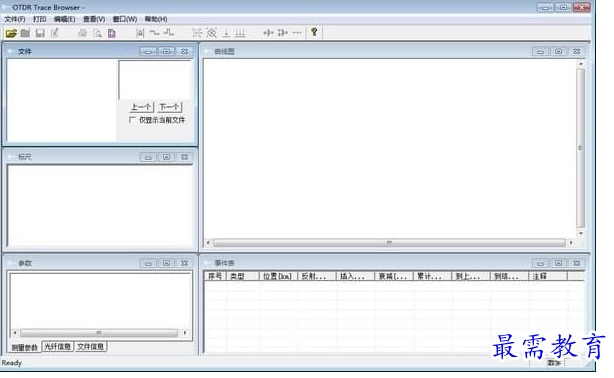Click the curve panel vertical scrollbar thumb
This screenshot has width=614, height=378.
(580, 148)
